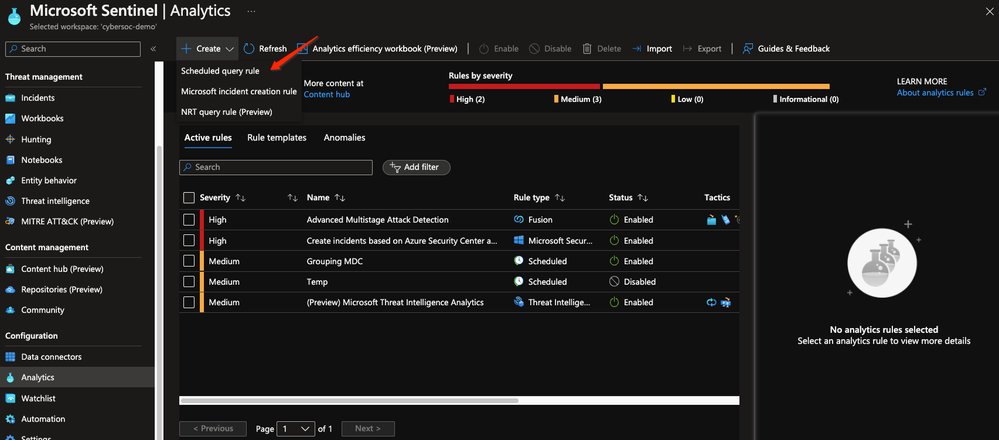The width and height of the screenshot is (999, 440).
Task: Sort by the Rule type column arrows
Action: [560, 198]
